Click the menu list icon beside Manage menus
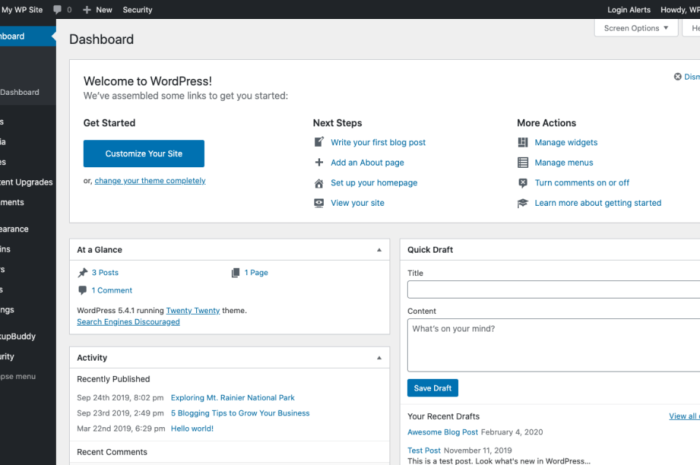Image resolution: width=700 pixels, height=465 pixels. 523,162
